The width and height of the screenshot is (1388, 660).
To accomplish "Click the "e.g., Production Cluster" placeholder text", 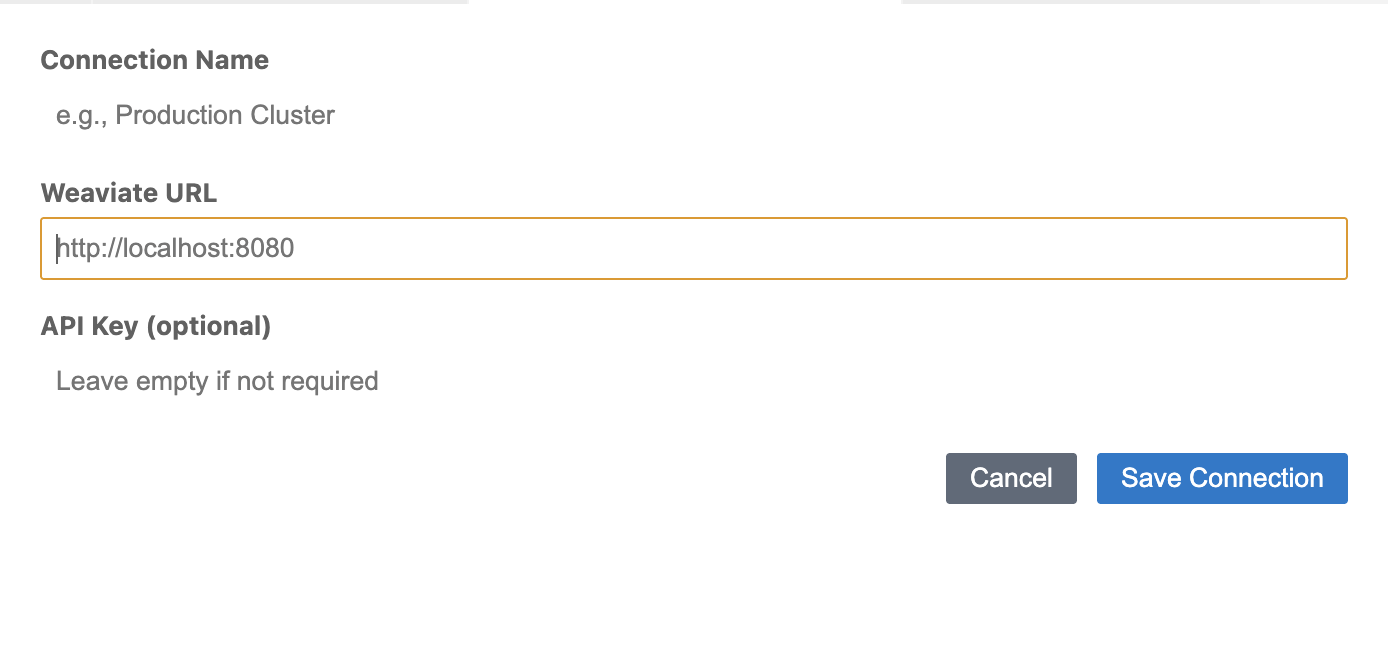I will point(195,116).
